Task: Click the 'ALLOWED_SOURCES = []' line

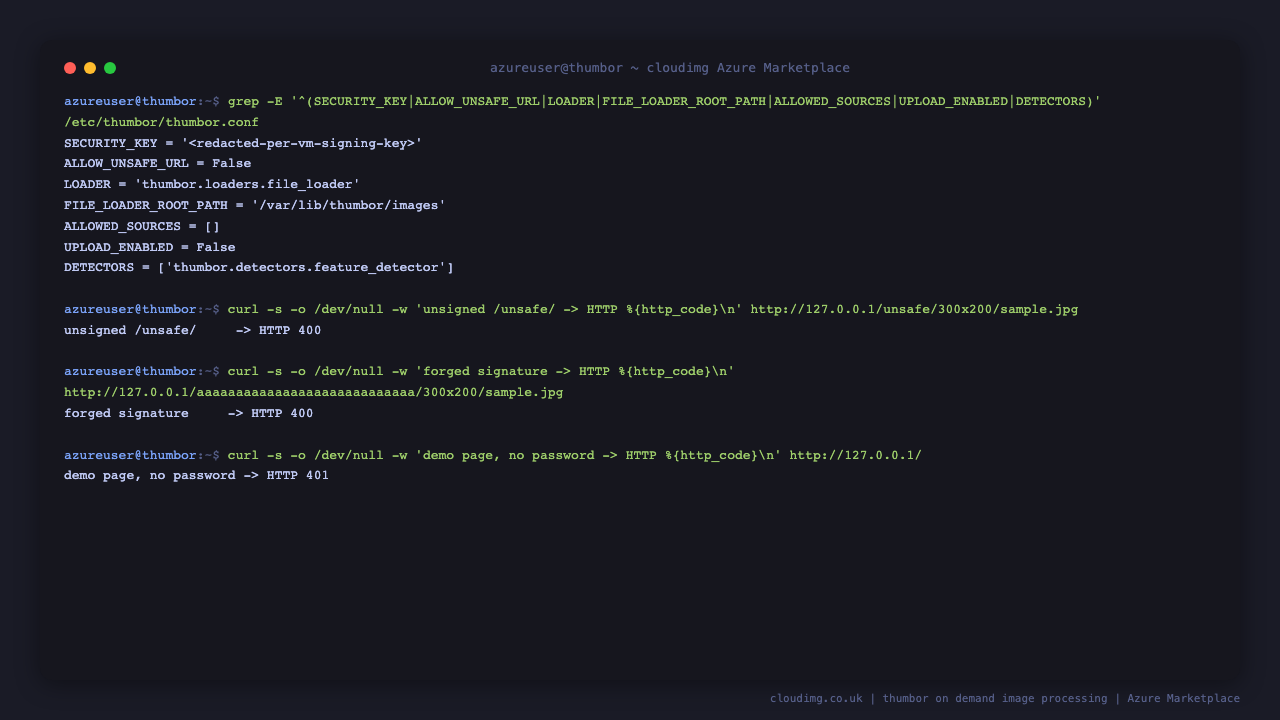Action: click(x=142, y=226)
